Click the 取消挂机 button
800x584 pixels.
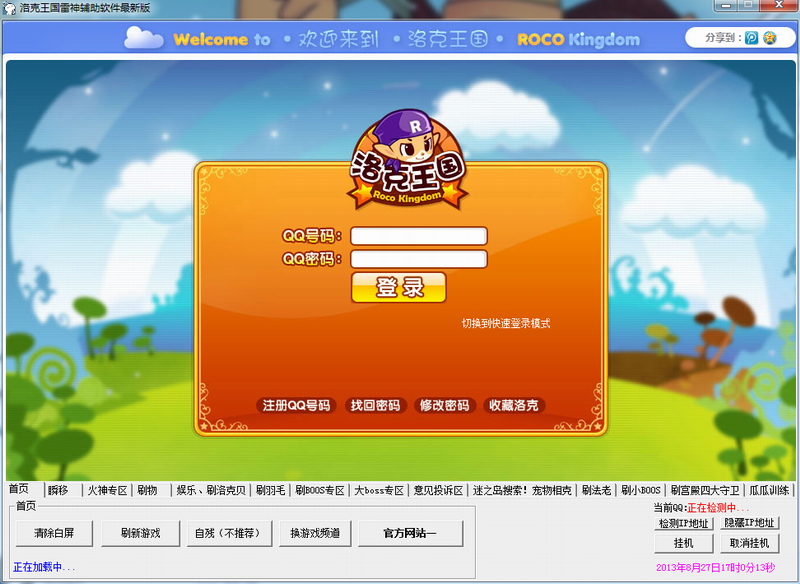(x=749, y=544)
